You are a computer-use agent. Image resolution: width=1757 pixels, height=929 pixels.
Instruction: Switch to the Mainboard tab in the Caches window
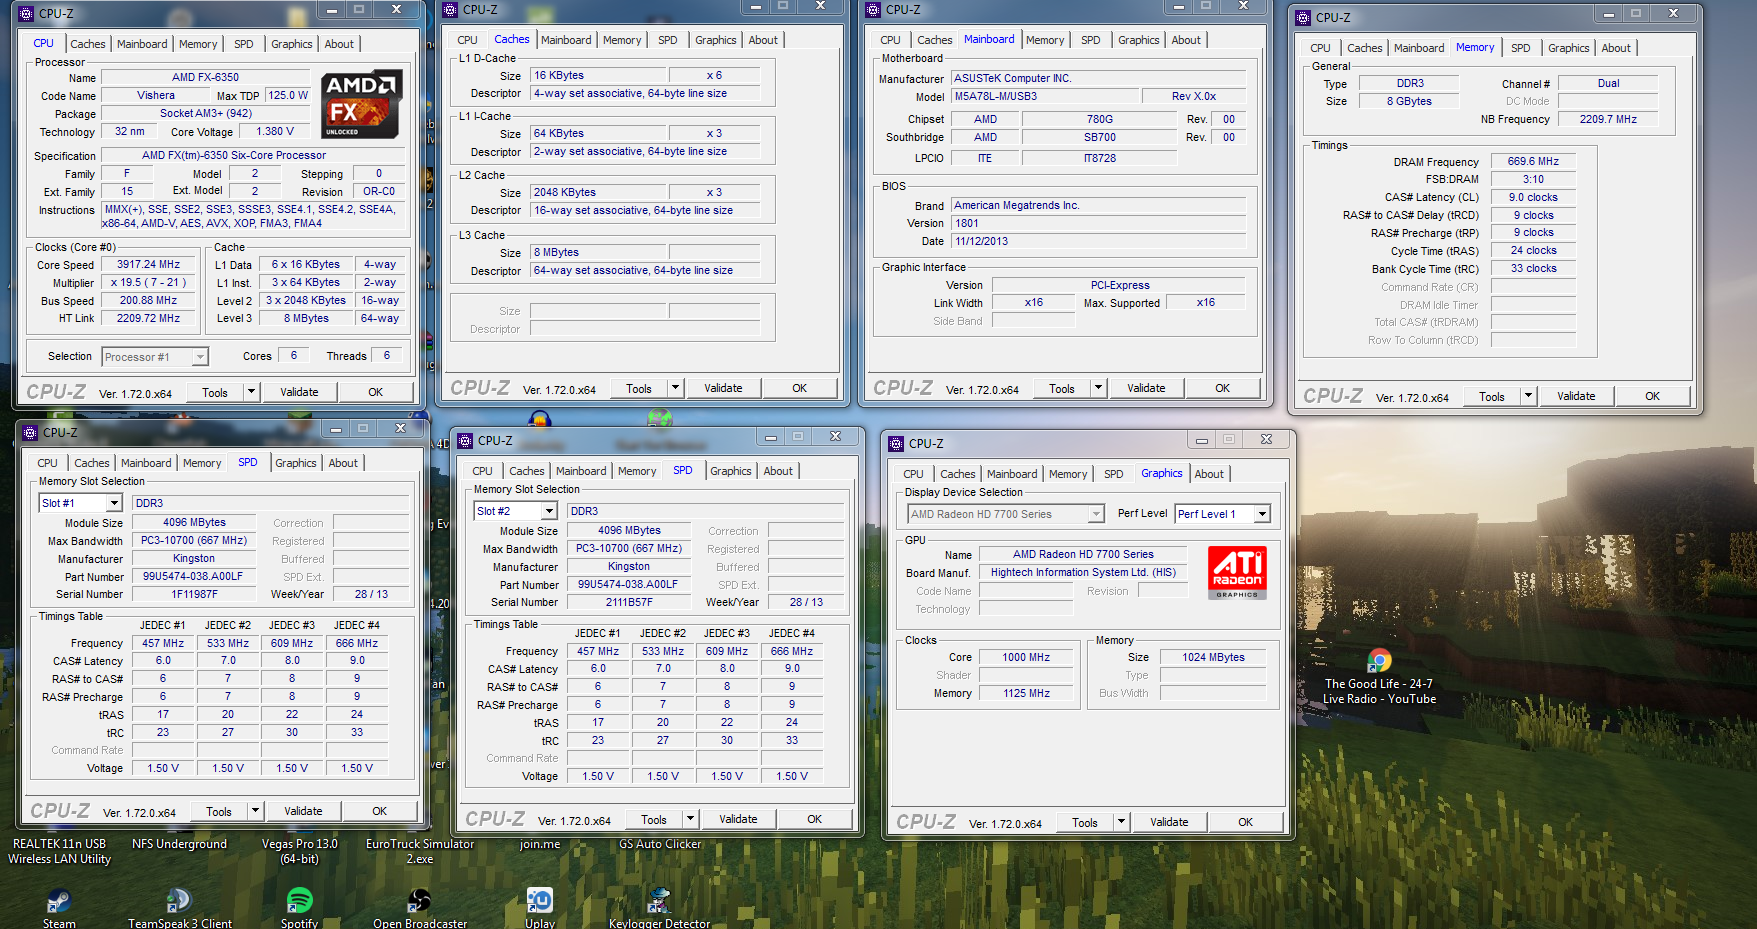point(566,40)
